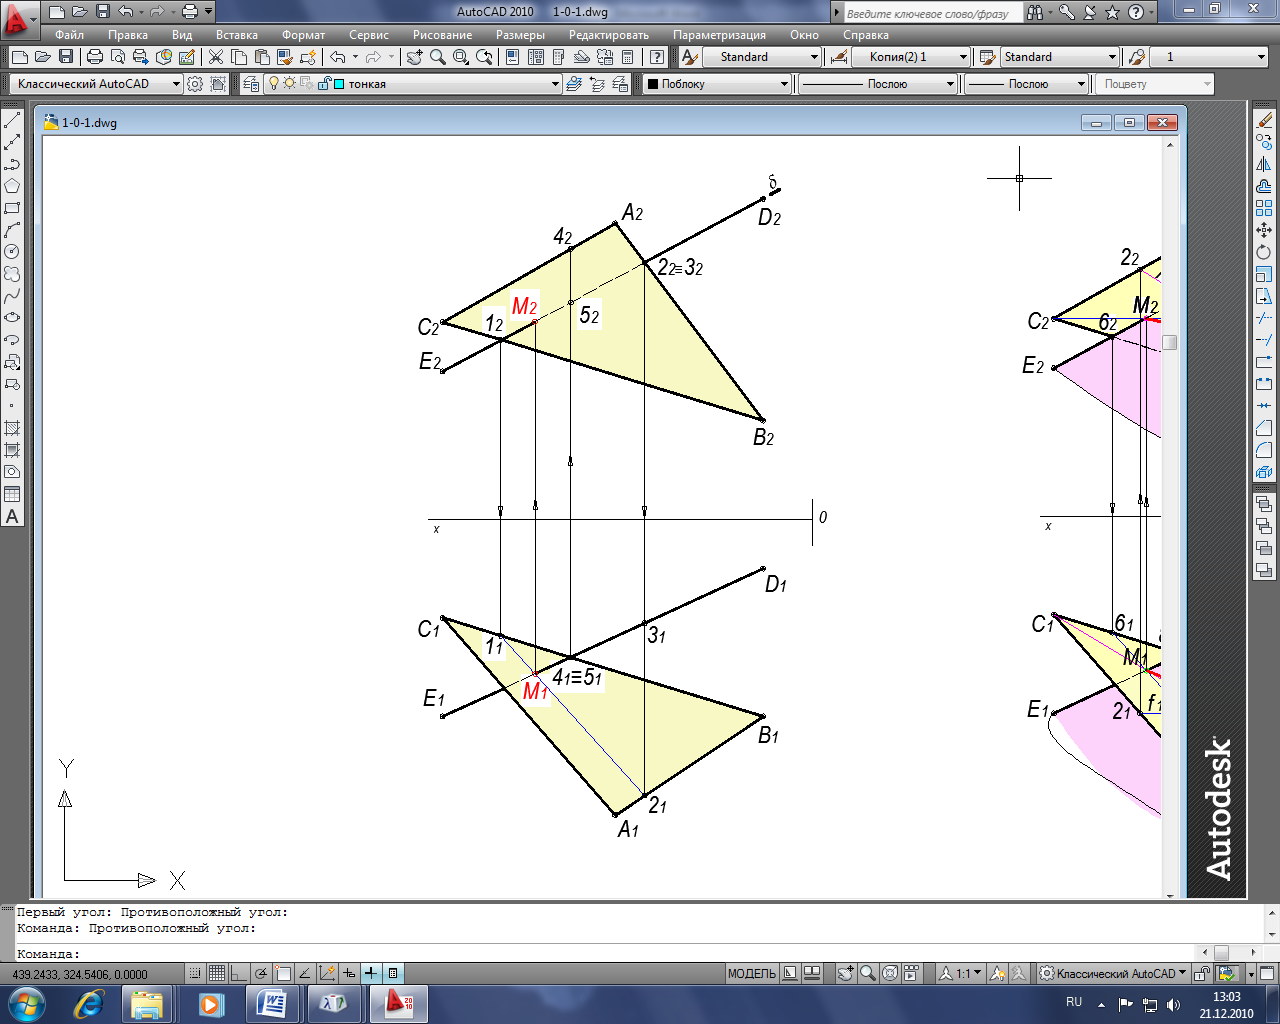This screenshot has width=1280, height=1024.
Task: Toggle Grid display in status bar
Action: pyautogui.click(x=217, y=973)
